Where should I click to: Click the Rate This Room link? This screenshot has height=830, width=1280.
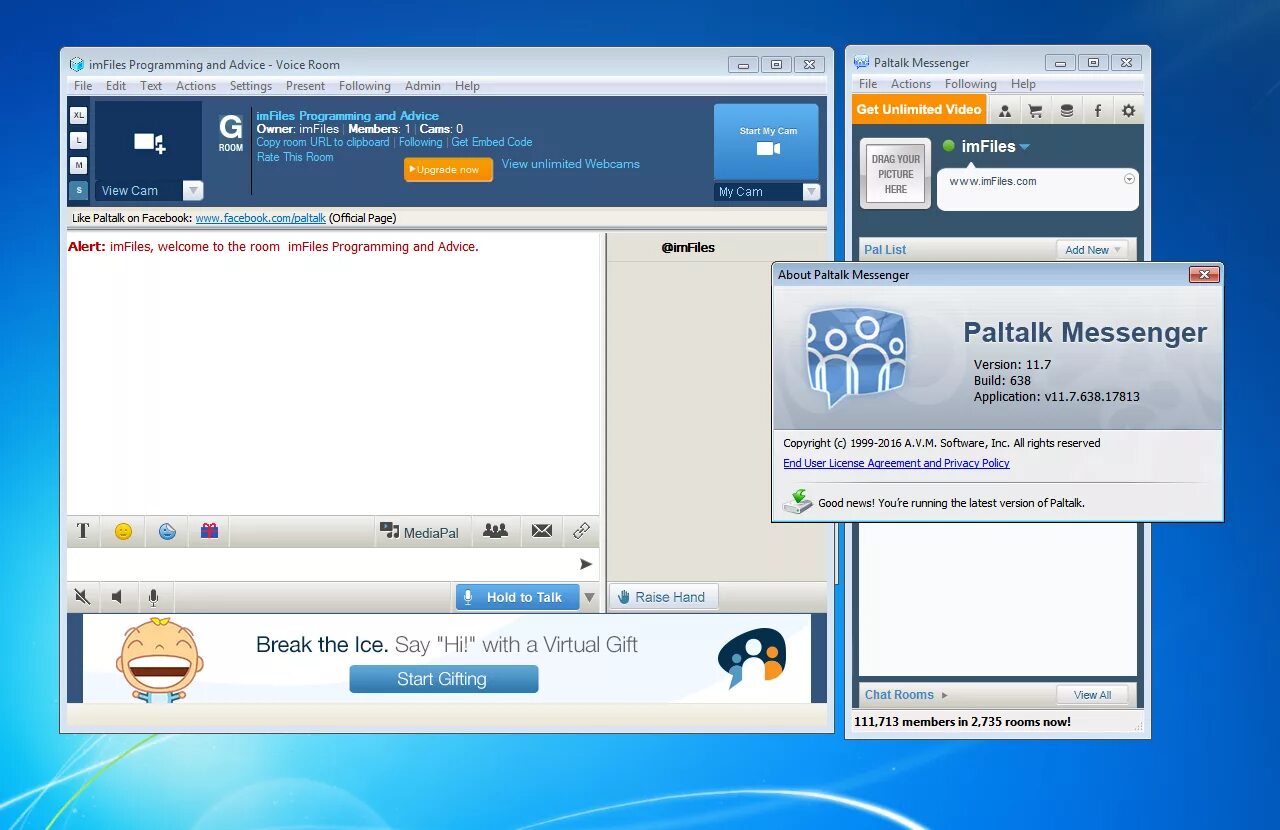[295, 157]
